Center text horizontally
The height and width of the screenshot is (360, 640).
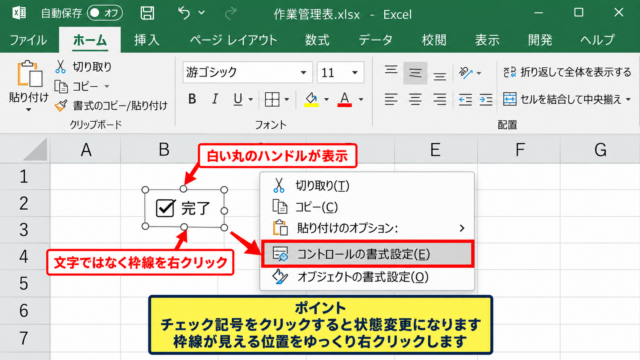(x=415, y=99)
